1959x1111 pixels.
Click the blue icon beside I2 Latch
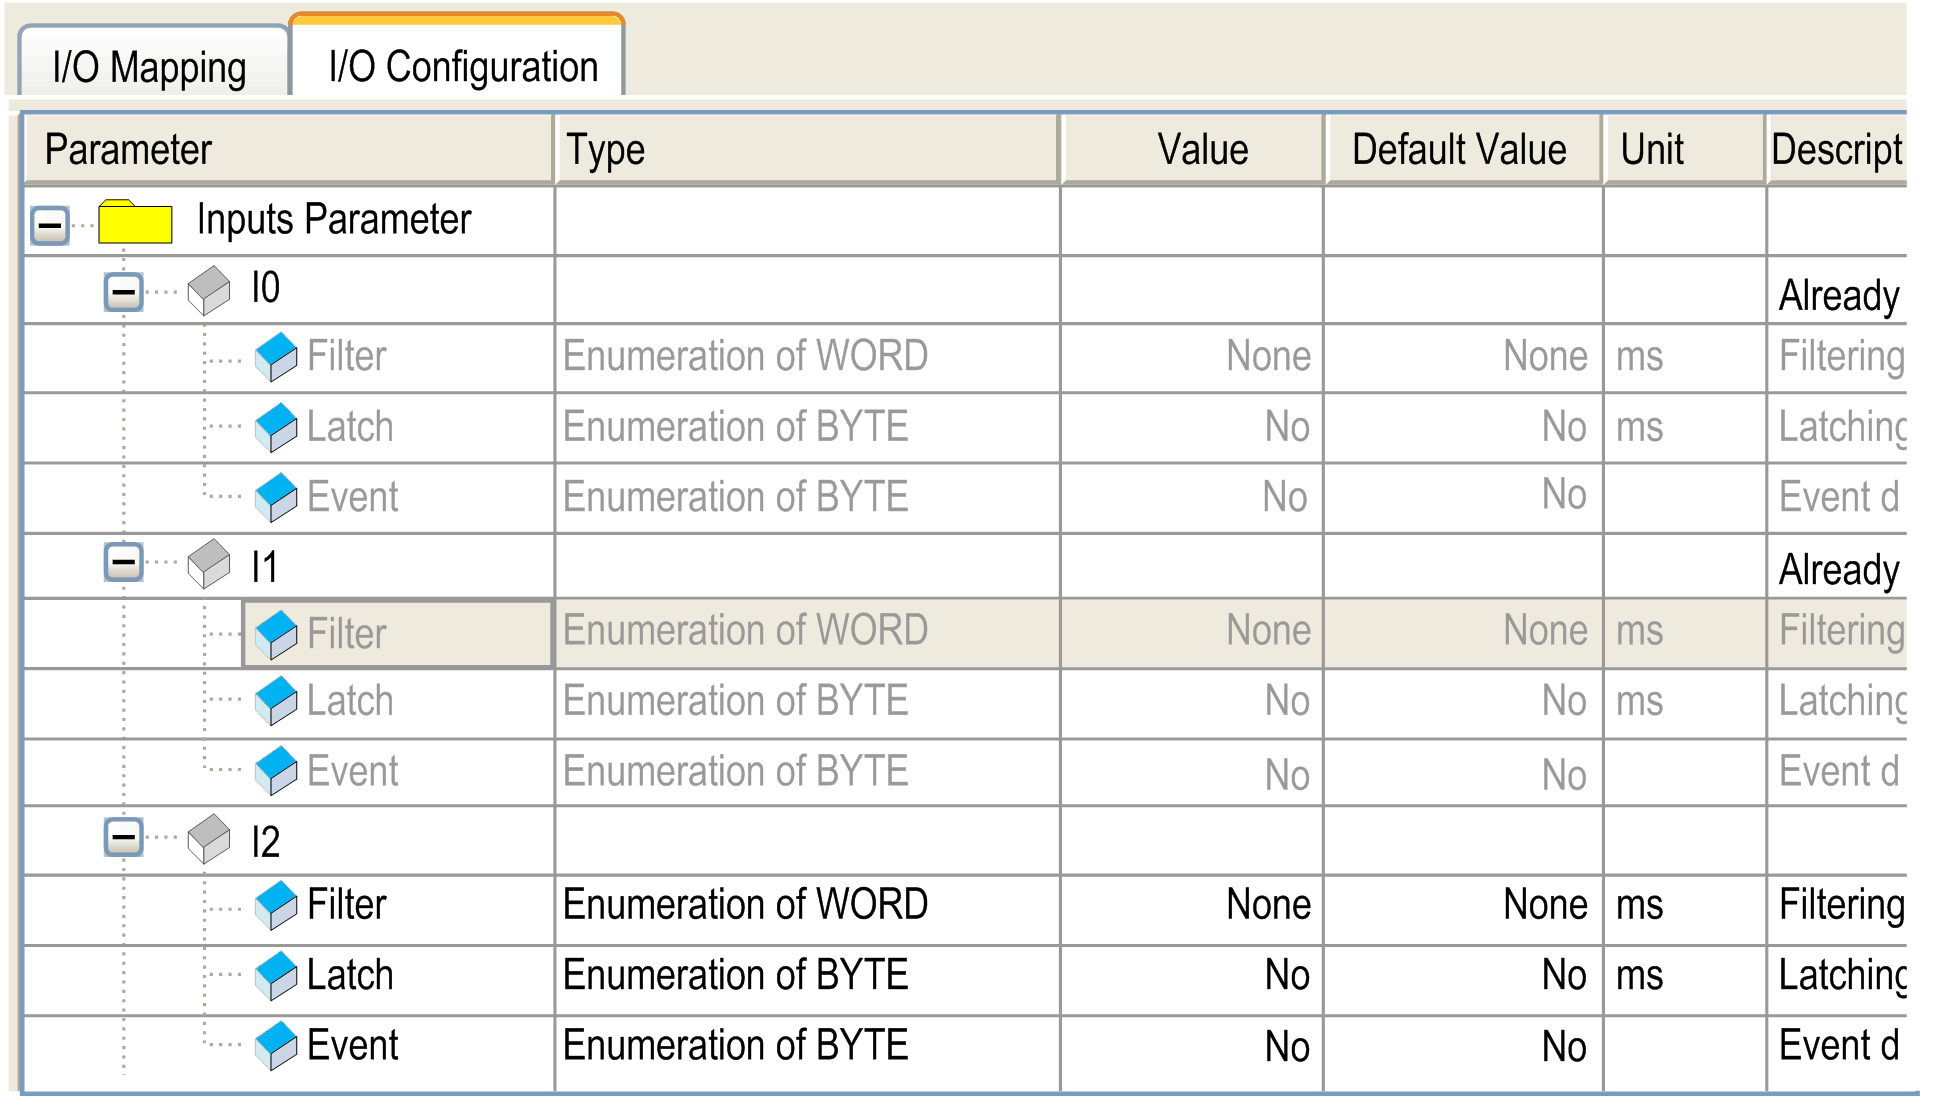[276, 975]
